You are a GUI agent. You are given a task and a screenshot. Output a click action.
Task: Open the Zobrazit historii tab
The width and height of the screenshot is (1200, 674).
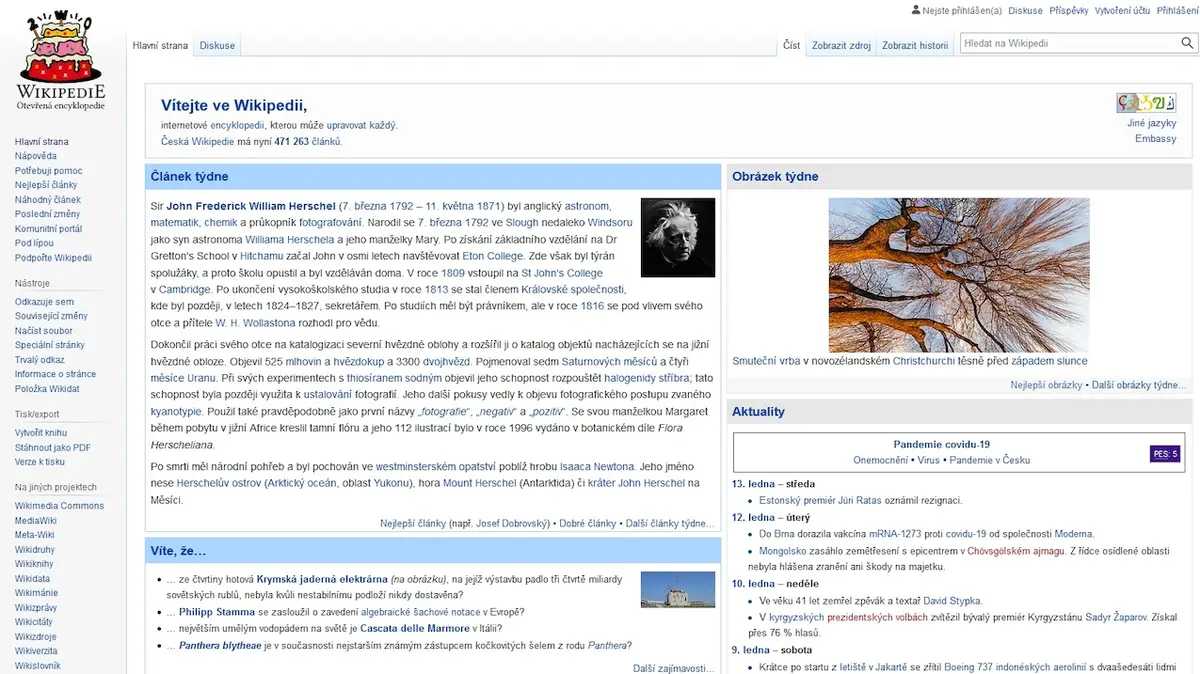[x=915, y=45]
